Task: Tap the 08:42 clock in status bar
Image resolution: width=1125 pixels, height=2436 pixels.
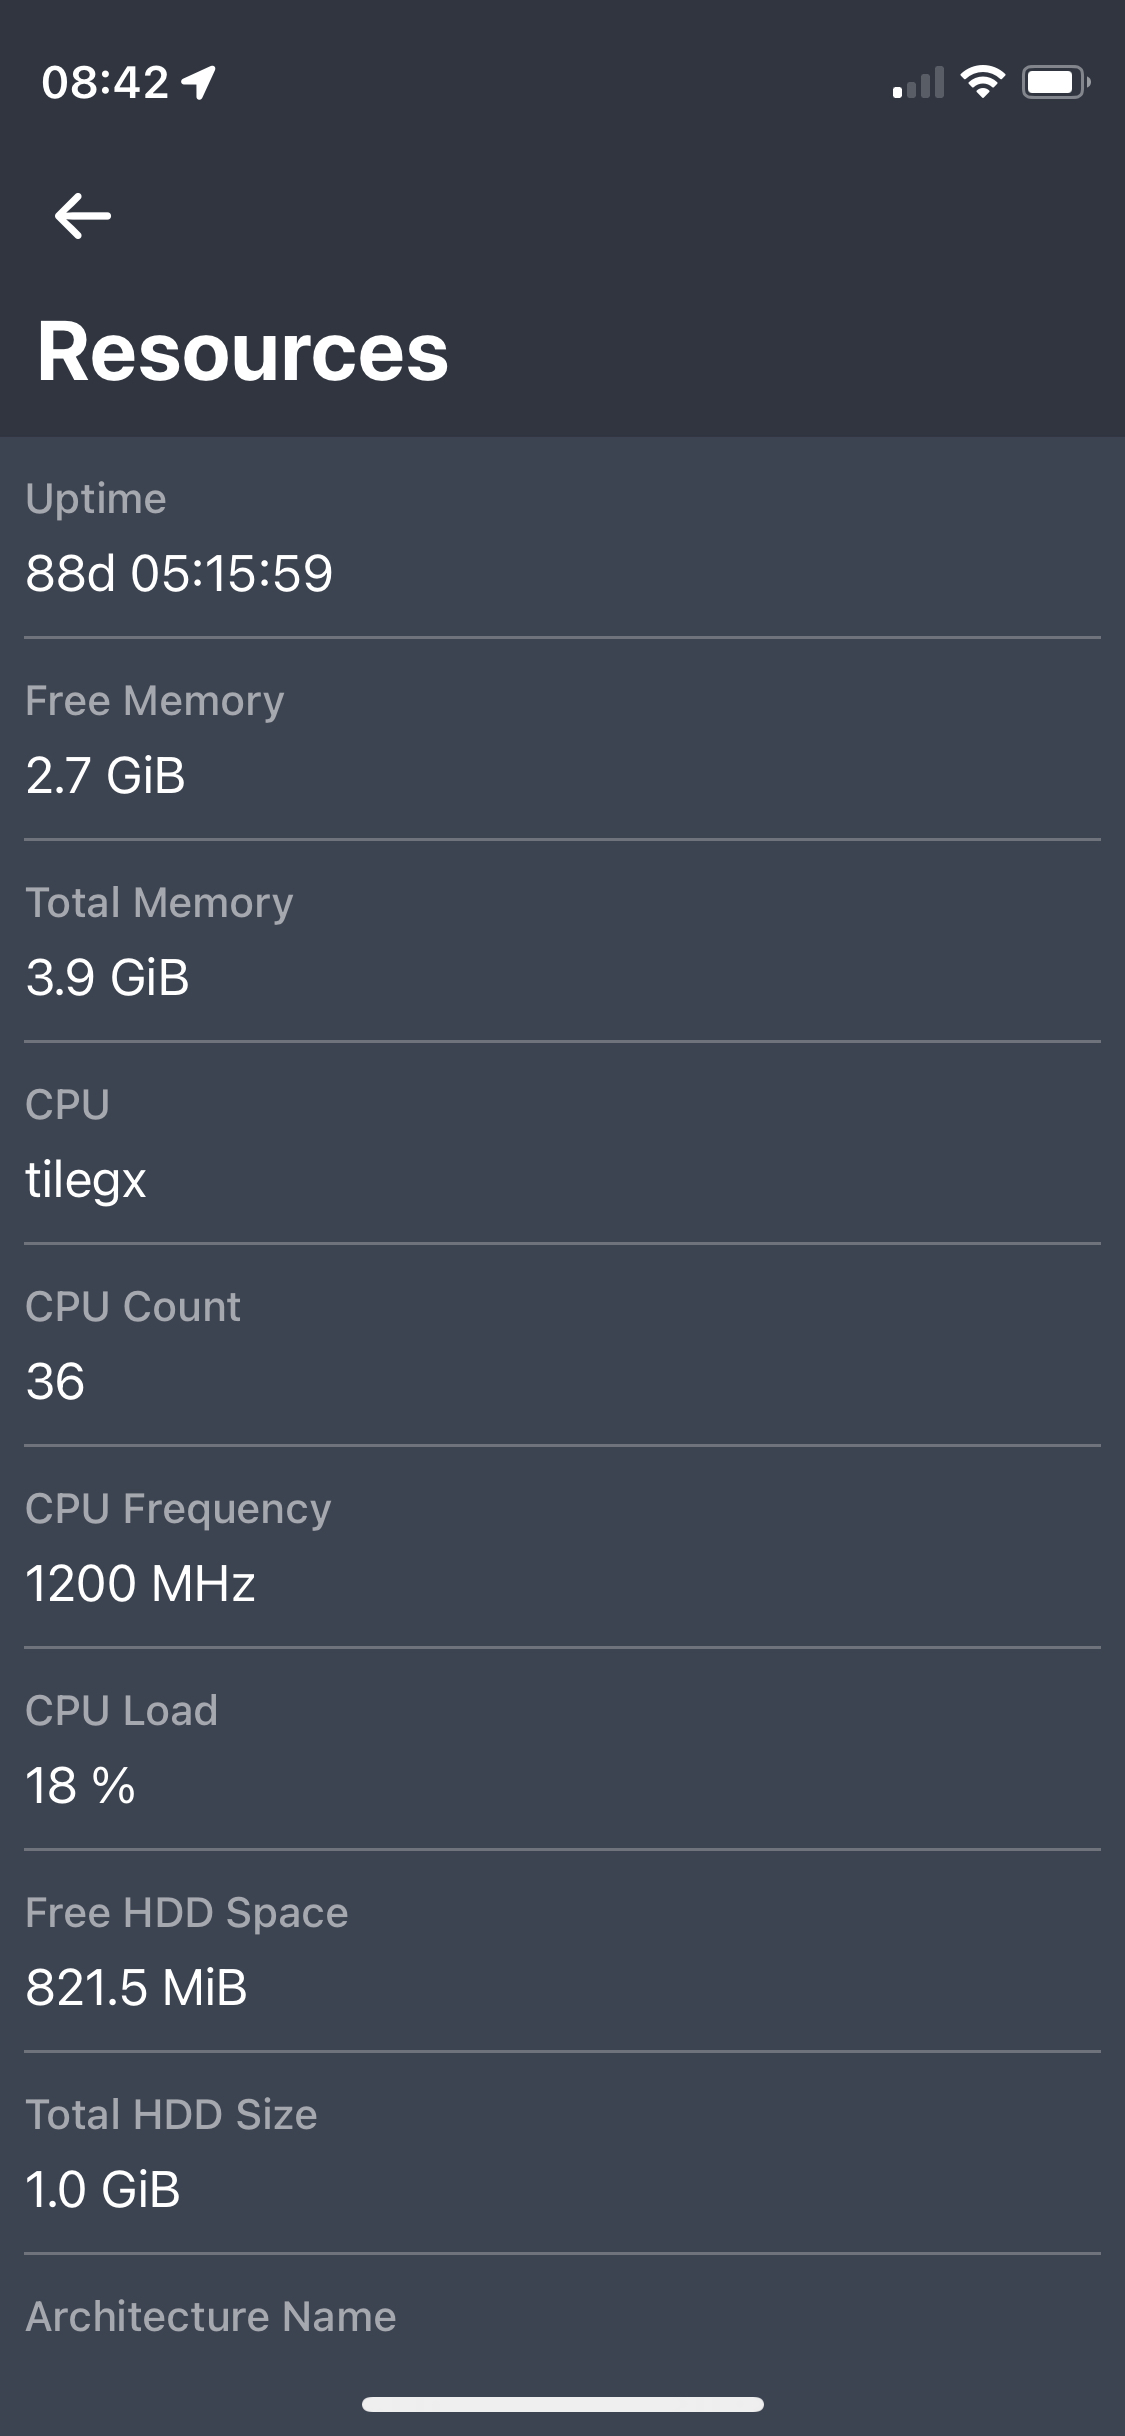Action: [105, 82]
